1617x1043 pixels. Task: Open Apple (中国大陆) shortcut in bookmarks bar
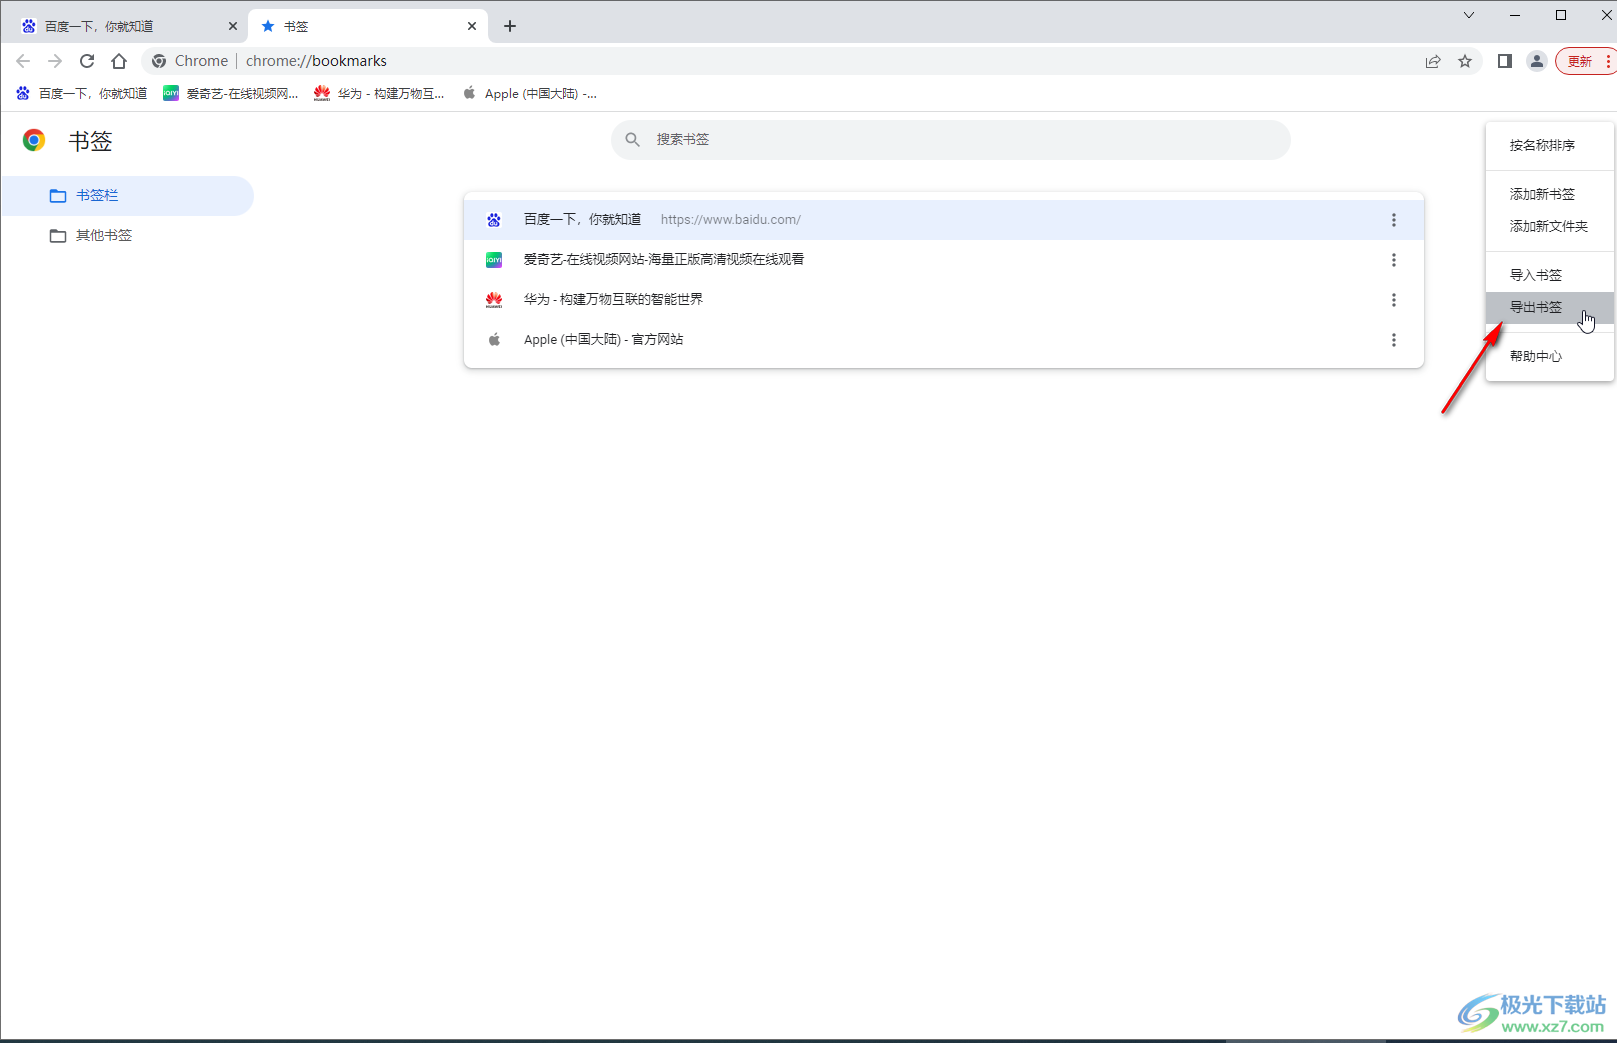coord(529,93)
